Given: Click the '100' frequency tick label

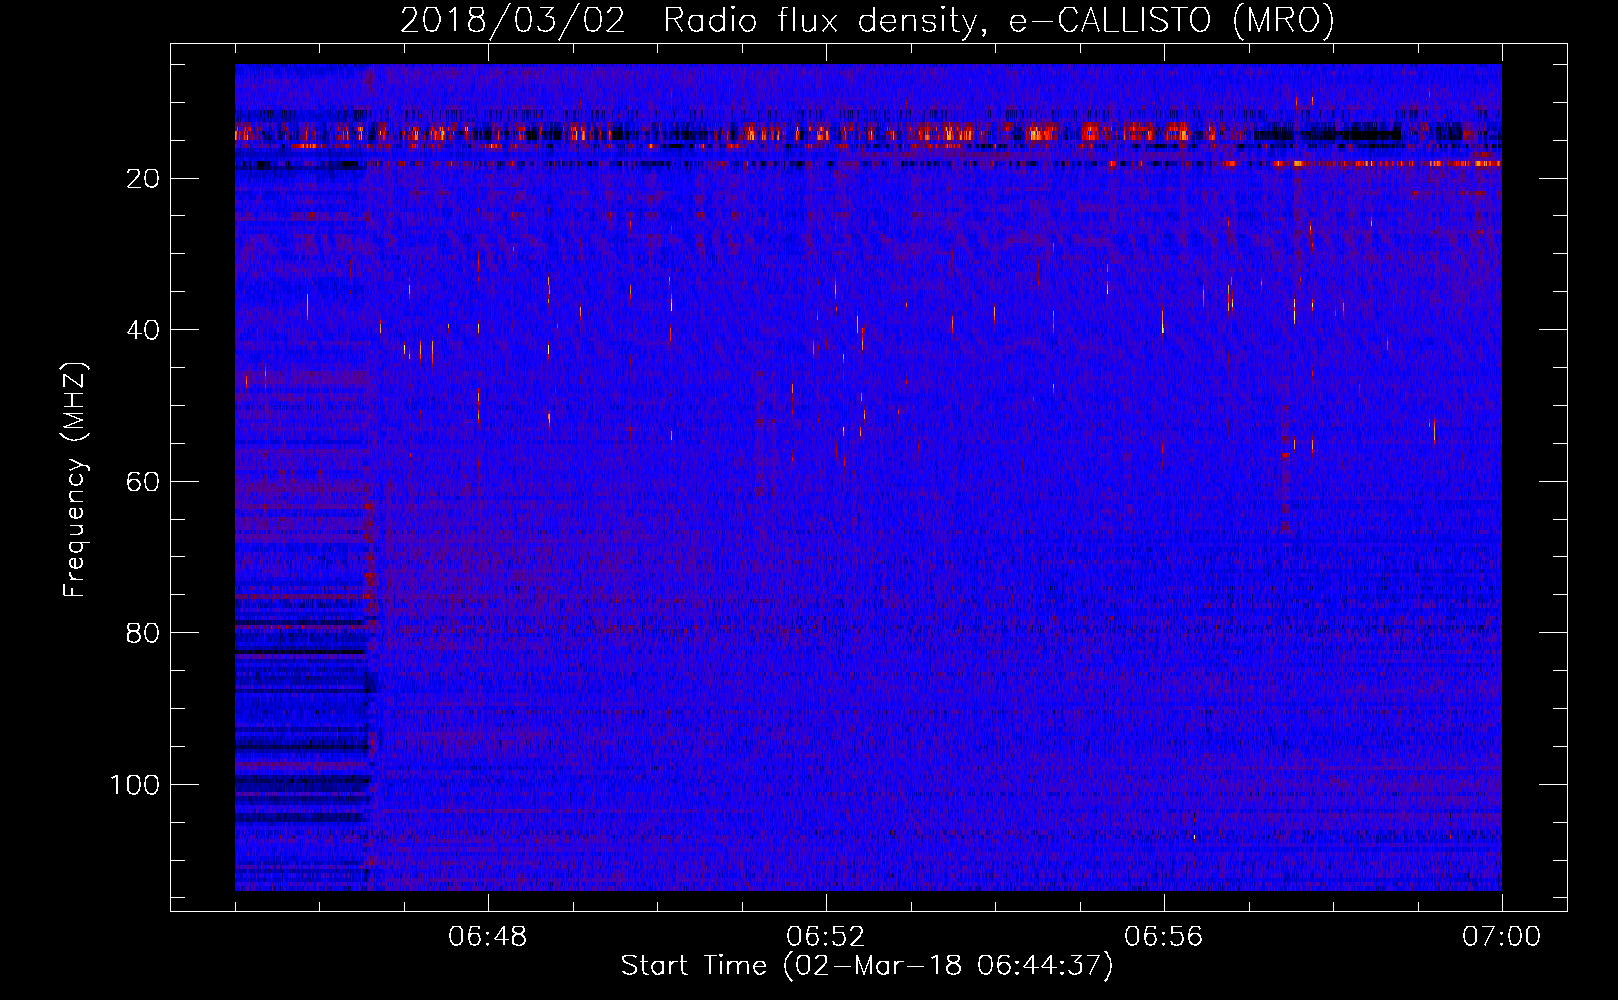Looking at the screenshot, I should [x=135, y=785].
